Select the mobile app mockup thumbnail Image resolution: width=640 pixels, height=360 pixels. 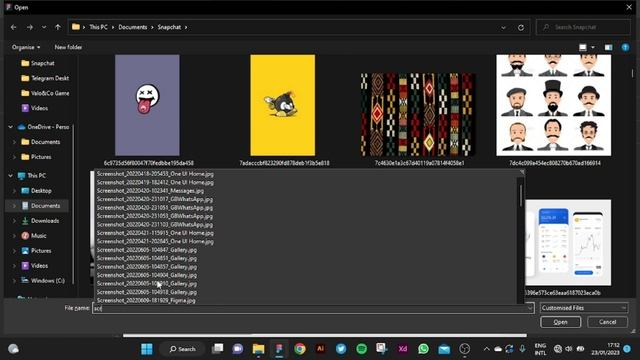pyautogui.click(x=568, y=242)
